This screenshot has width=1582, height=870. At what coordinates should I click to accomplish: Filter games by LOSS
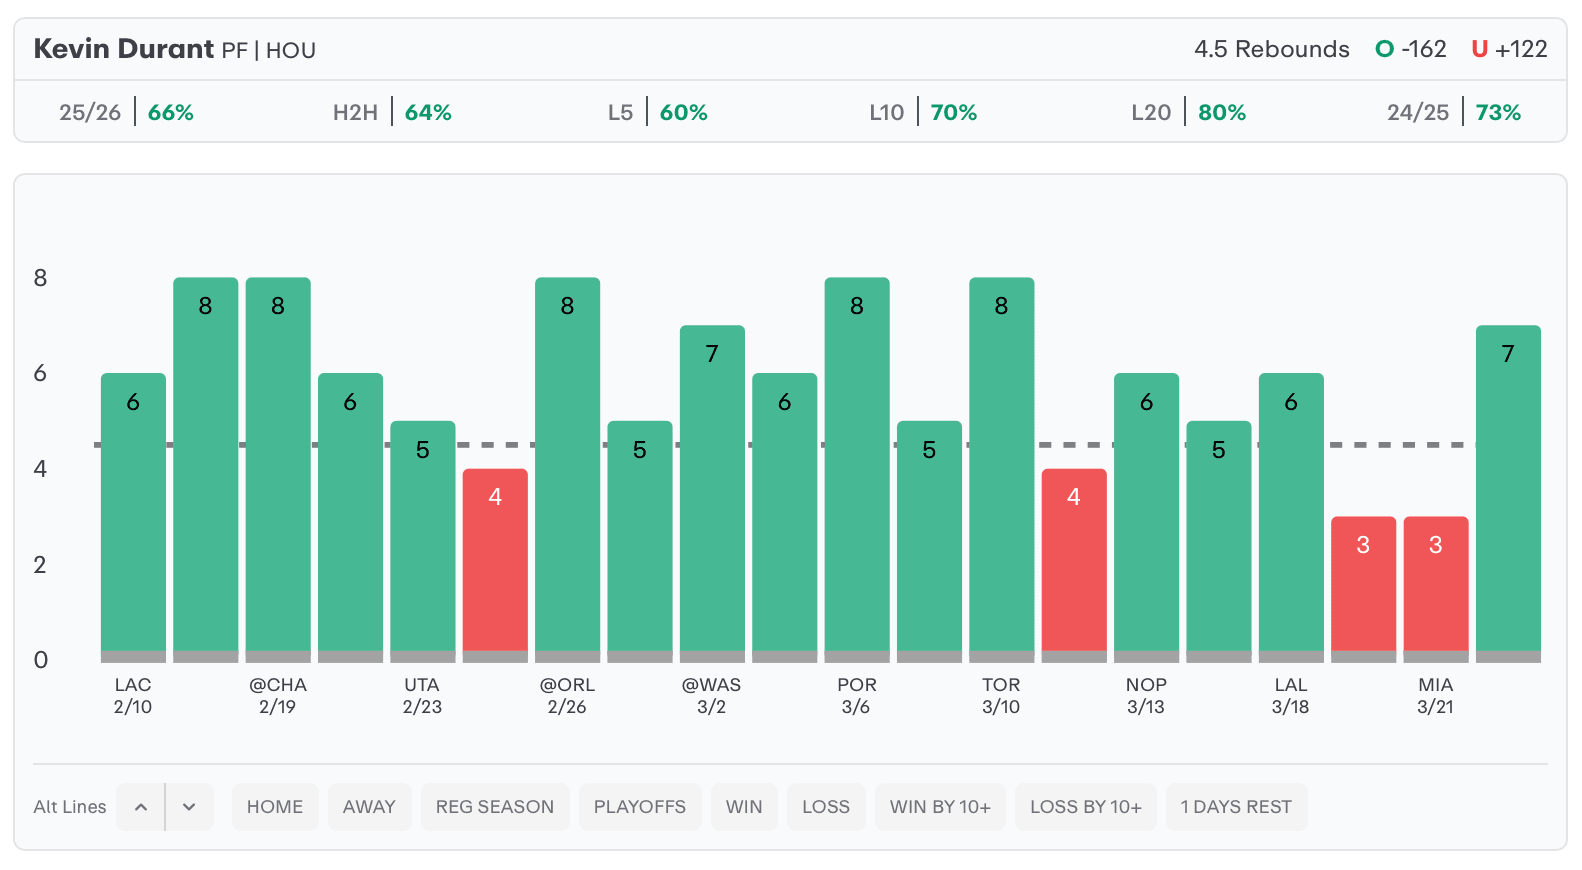coord(825,807)
